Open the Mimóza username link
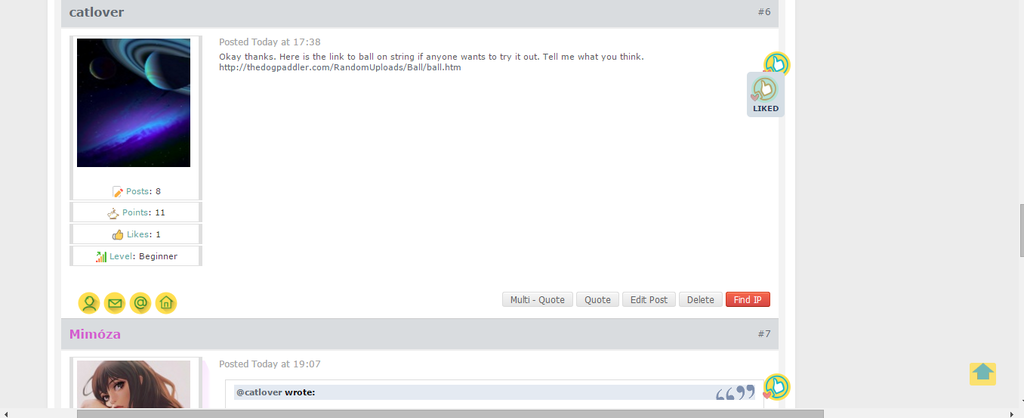This screenshot has height=418, width=1024. click(95, 334)
